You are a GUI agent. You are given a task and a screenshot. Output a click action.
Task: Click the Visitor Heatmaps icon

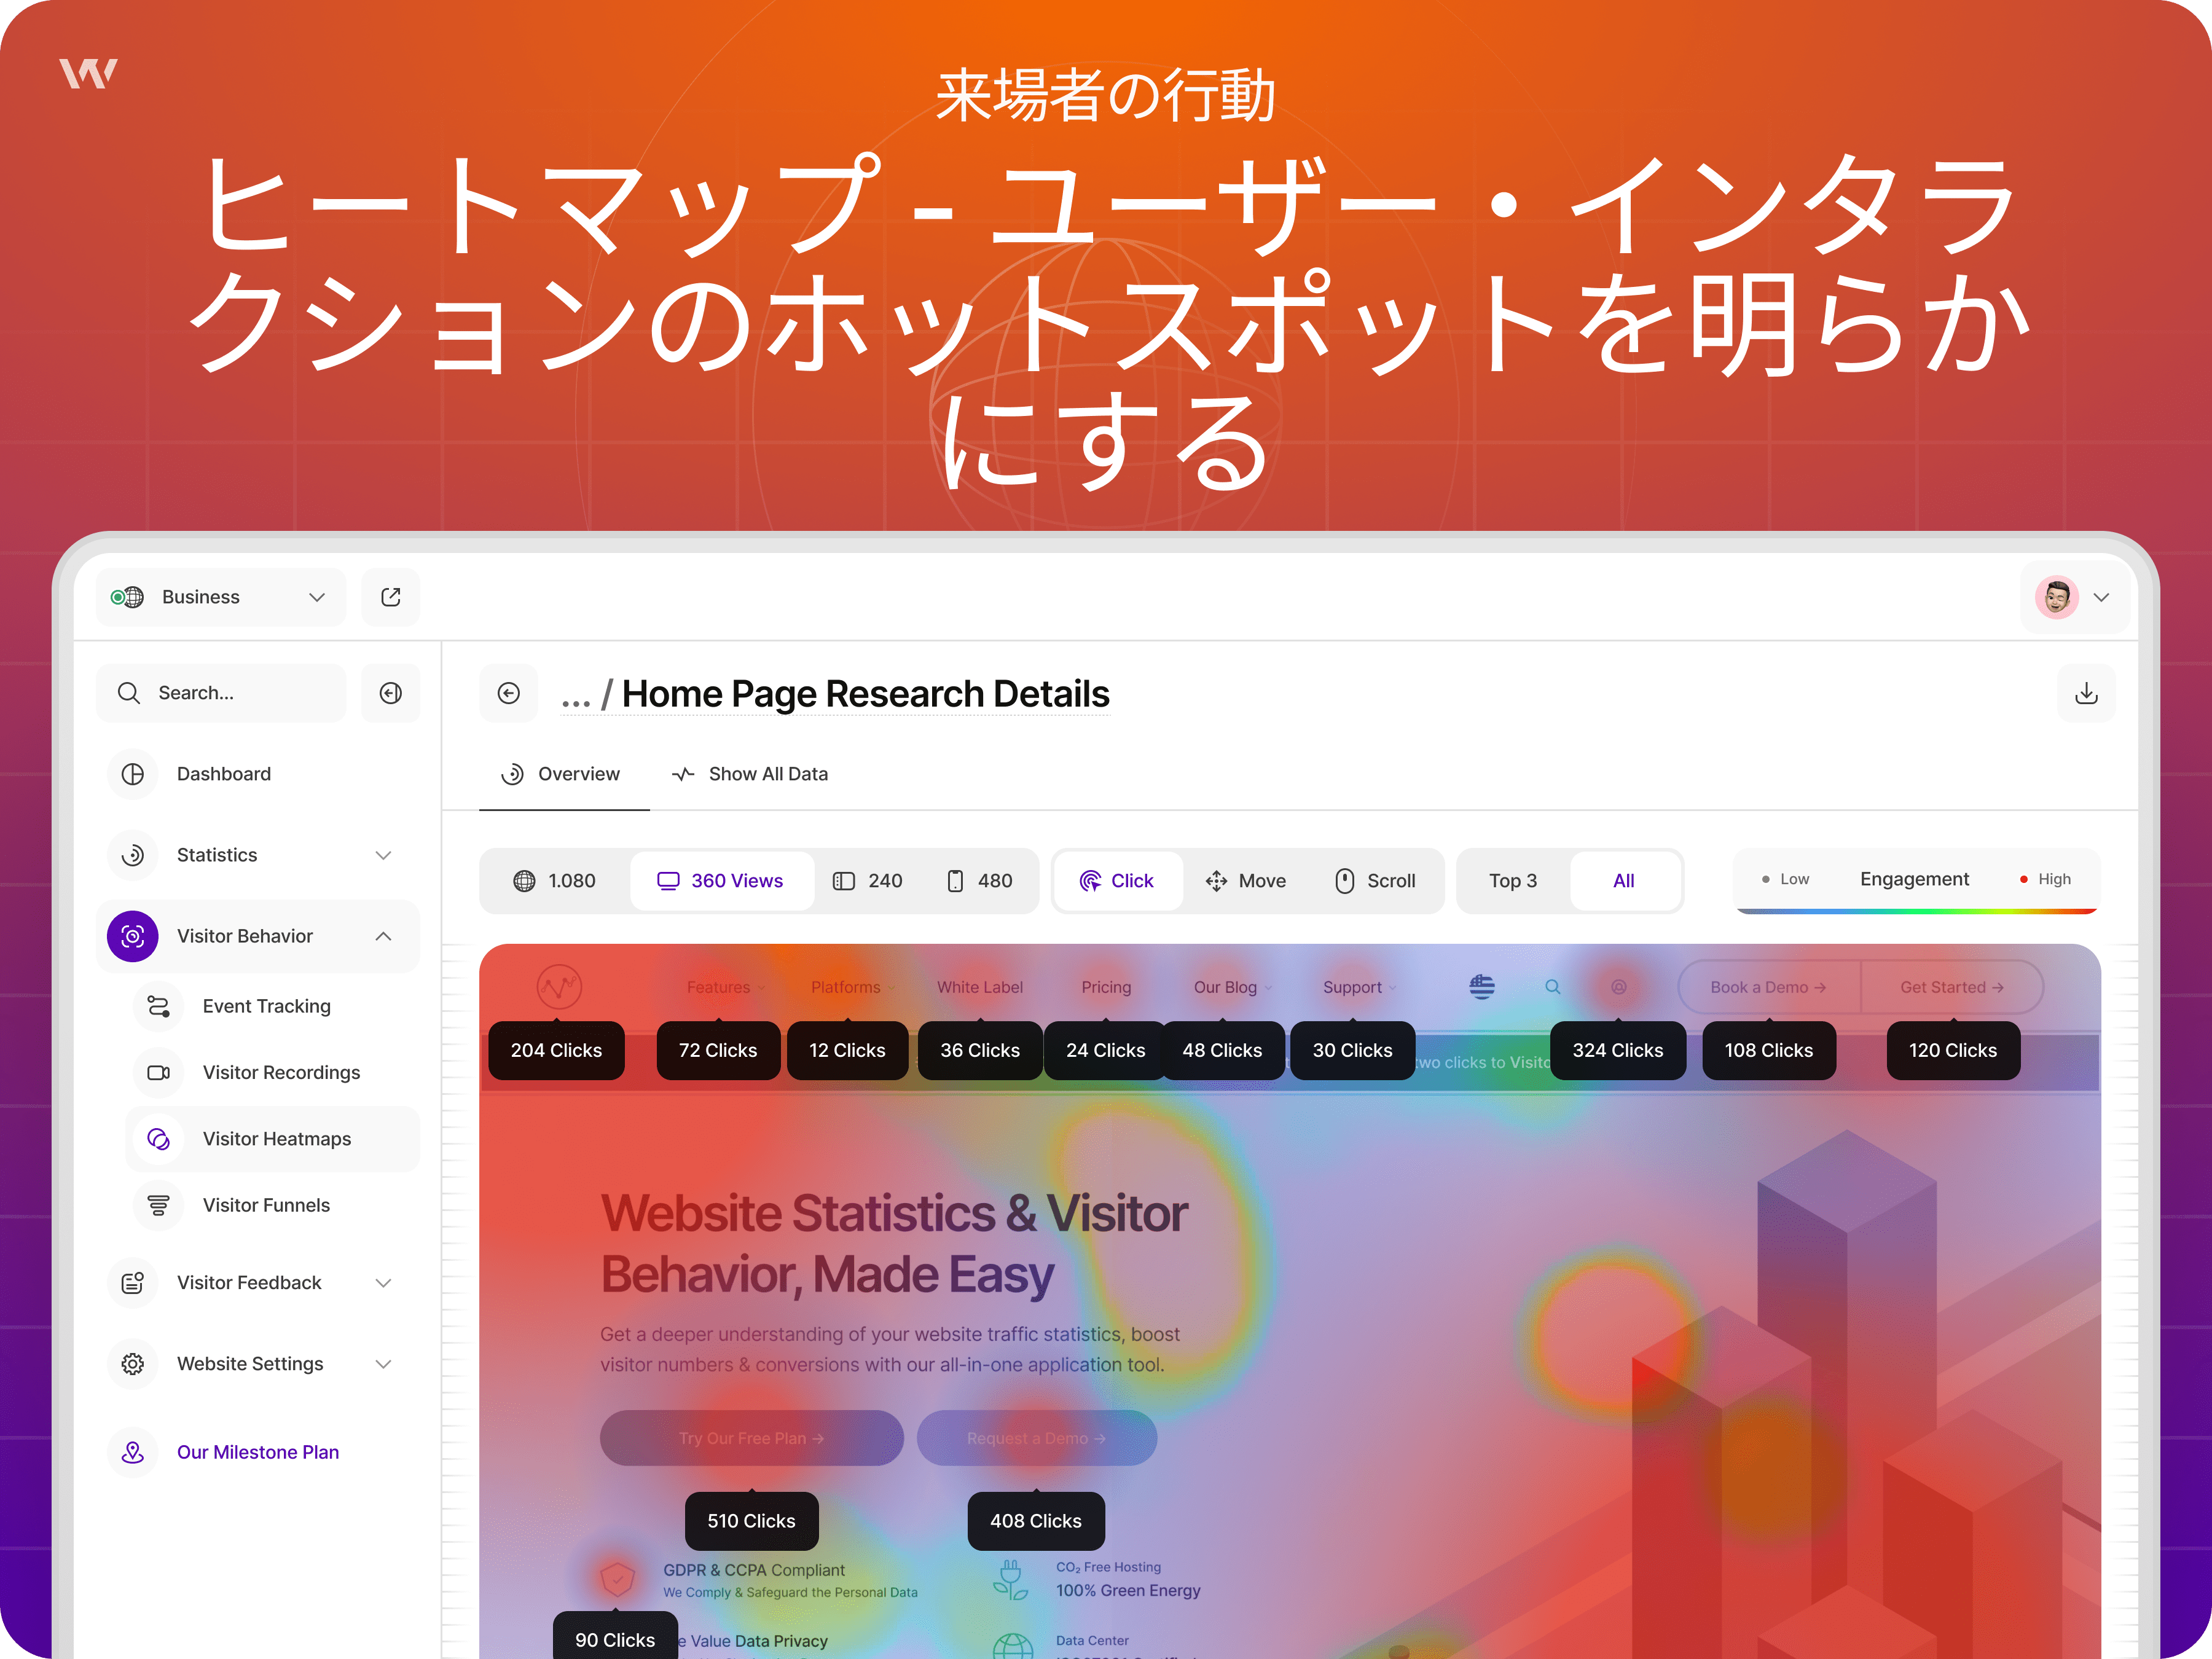158,1139
